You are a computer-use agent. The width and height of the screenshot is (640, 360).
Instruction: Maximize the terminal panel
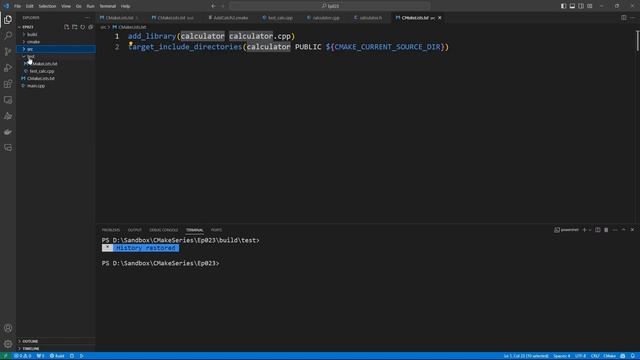pyautogui.click(x=624, y=230)
